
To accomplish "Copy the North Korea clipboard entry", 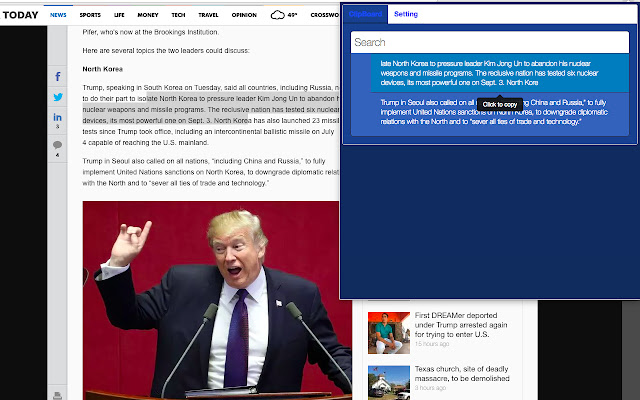I will [x=490, y=73].
